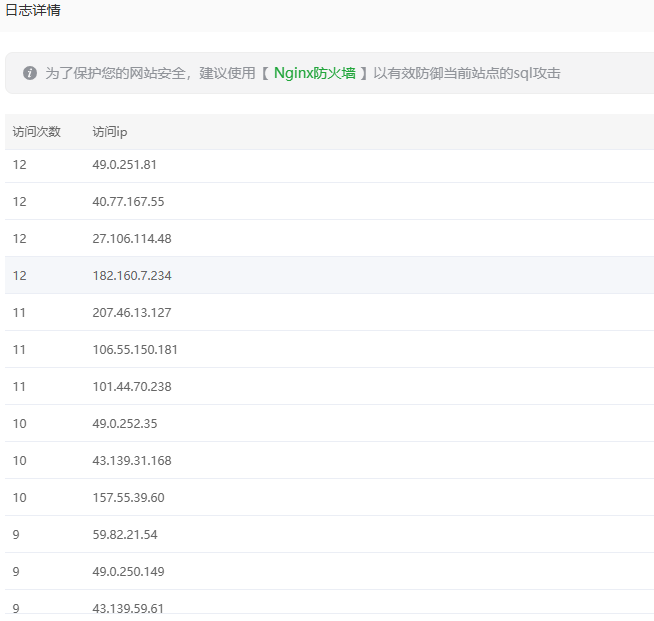Click the 访问ip column header

110,132
